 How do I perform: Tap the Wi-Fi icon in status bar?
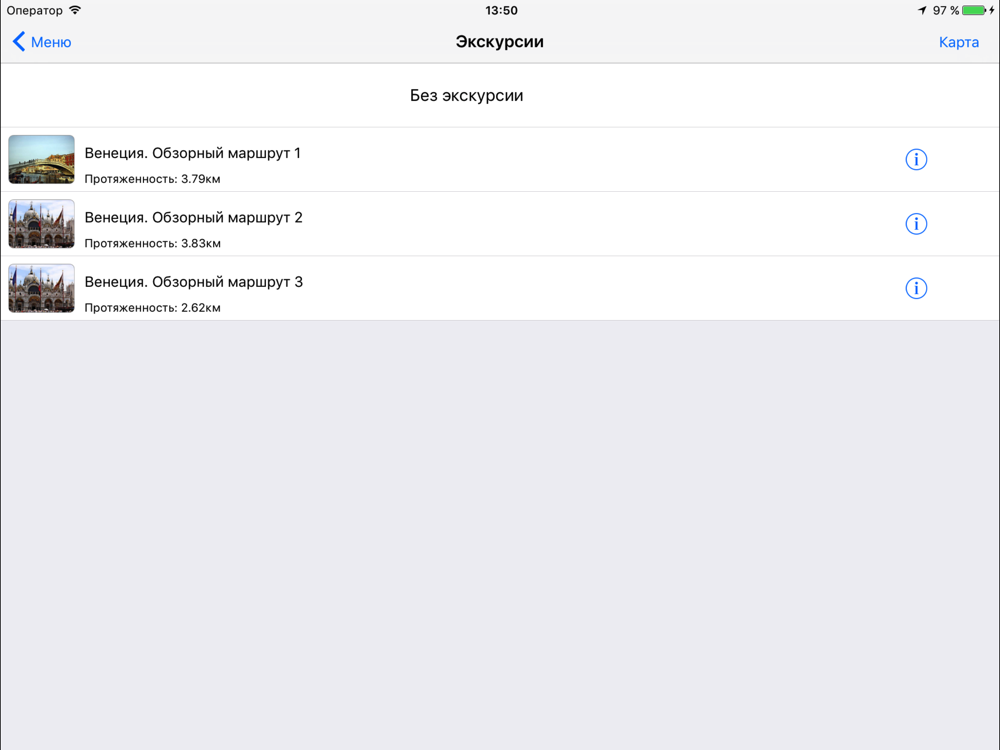75,10
